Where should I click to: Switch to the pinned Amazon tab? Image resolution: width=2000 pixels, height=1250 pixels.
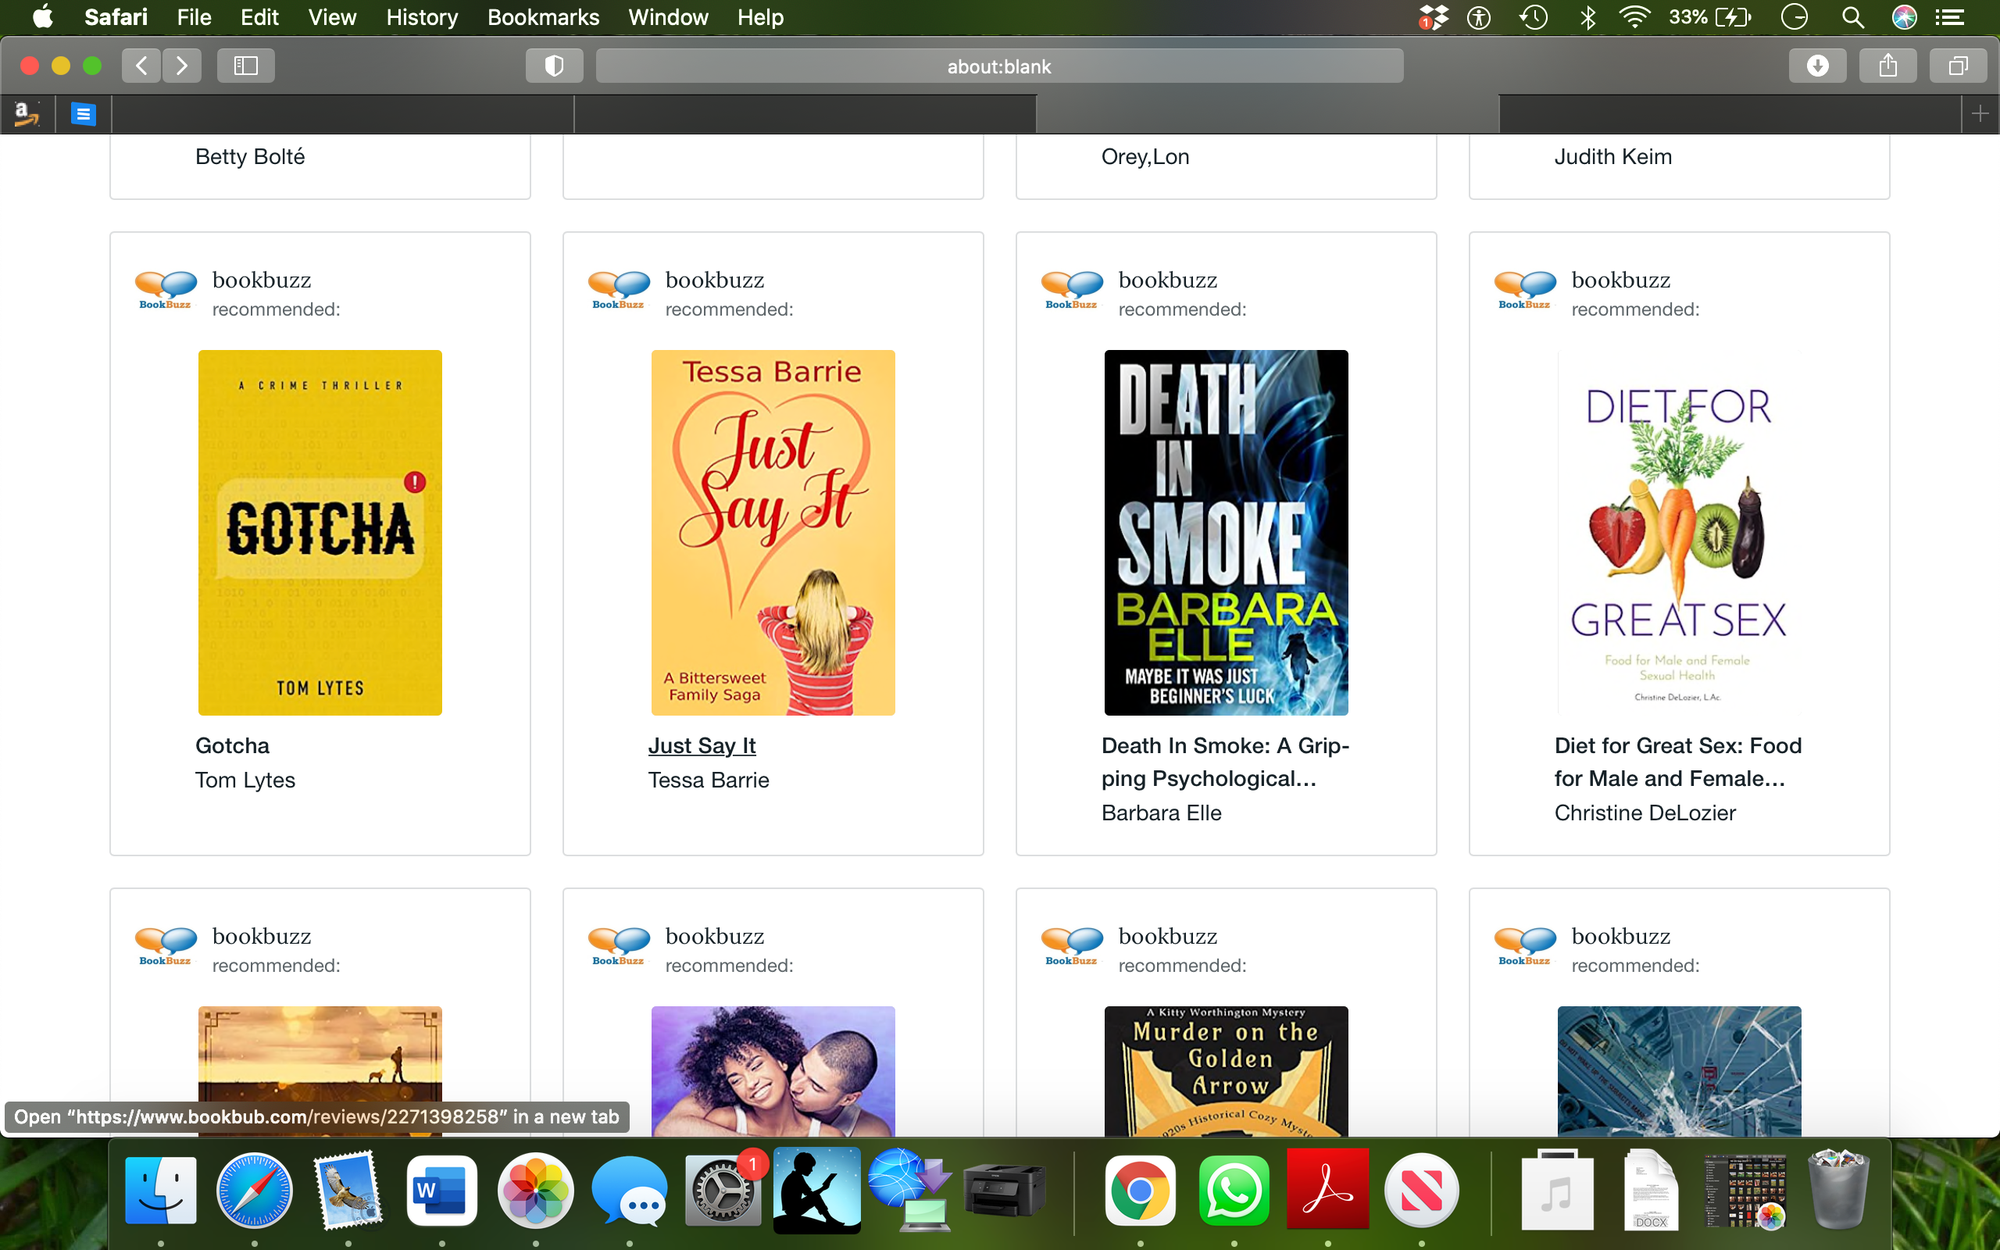pos(27,114)
